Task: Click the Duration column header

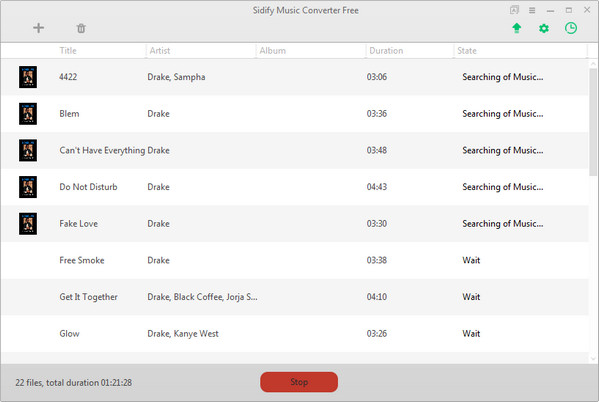Action: pyautogui.click(x=386, y=50)
